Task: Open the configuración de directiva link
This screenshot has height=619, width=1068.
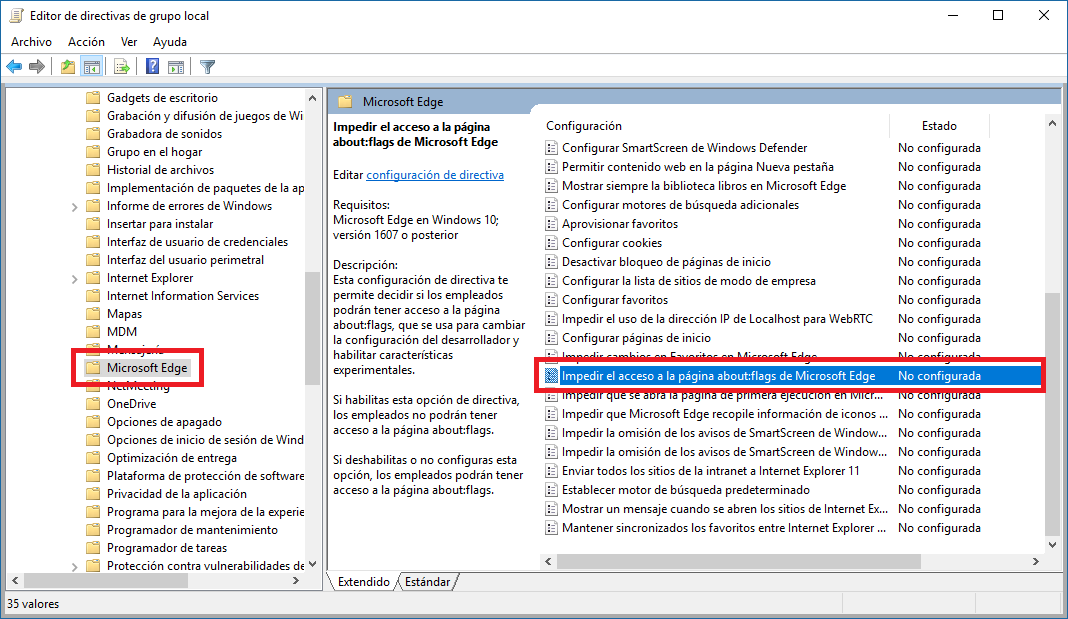Action: pos(435,175)
